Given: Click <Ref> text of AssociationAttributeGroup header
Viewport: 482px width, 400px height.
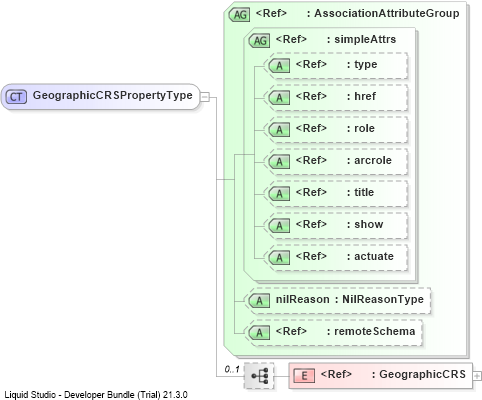Looking at the screenshot, I should coord(271,13).
